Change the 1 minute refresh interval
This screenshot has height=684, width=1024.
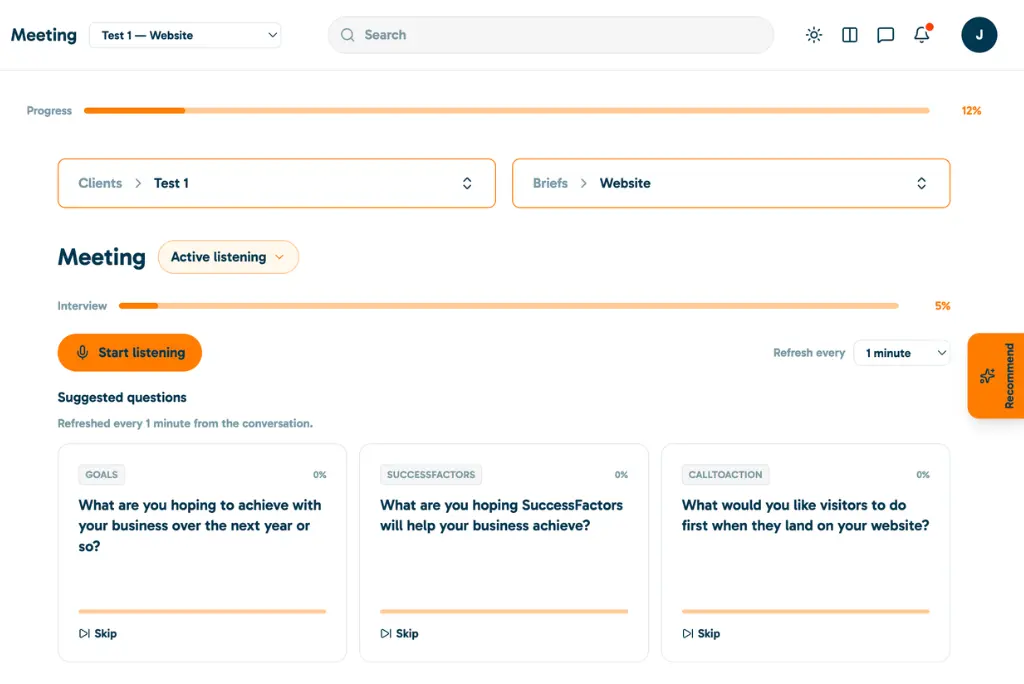click(x=902, y=353)
